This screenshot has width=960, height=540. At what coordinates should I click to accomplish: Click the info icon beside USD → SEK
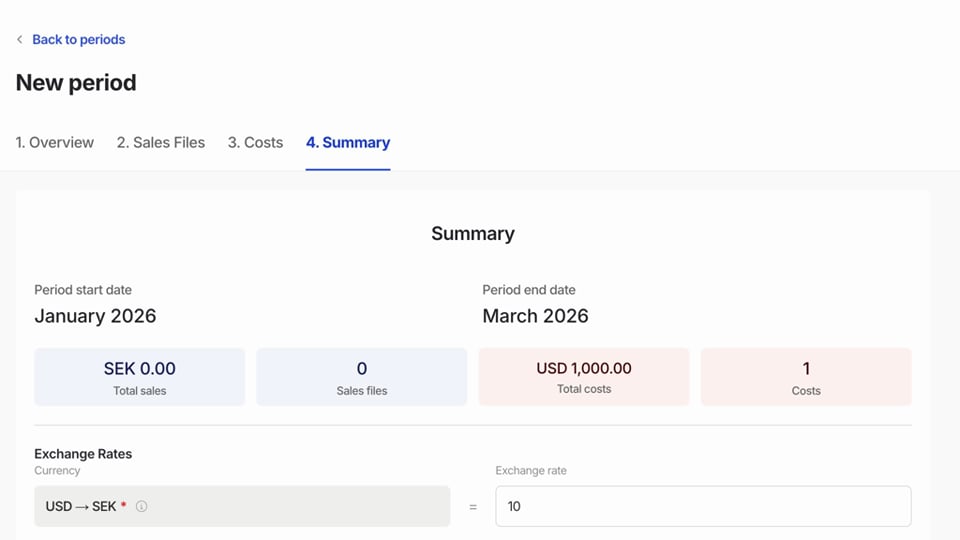coord(141,506)
